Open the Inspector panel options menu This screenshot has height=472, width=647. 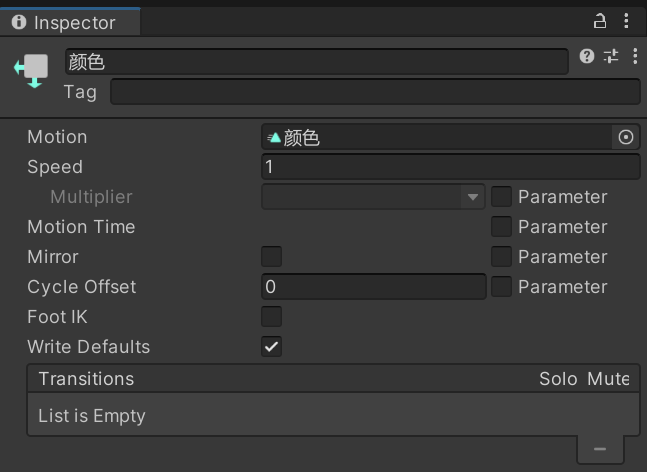tap(626, 21)
